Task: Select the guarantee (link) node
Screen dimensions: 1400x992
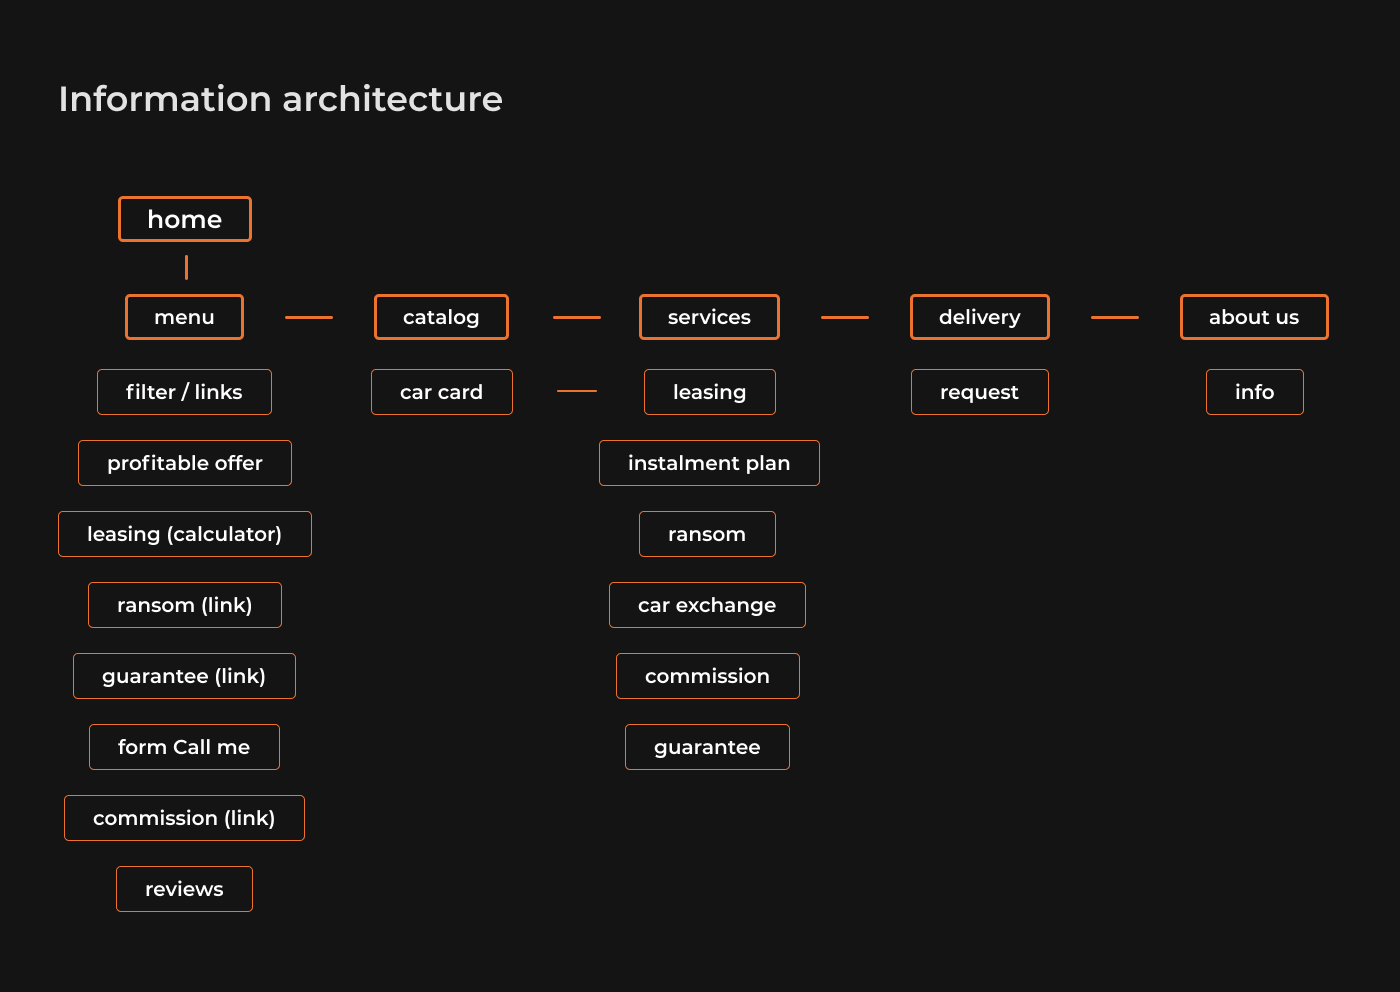Action: pyautogui.click(x=184, y=676)
